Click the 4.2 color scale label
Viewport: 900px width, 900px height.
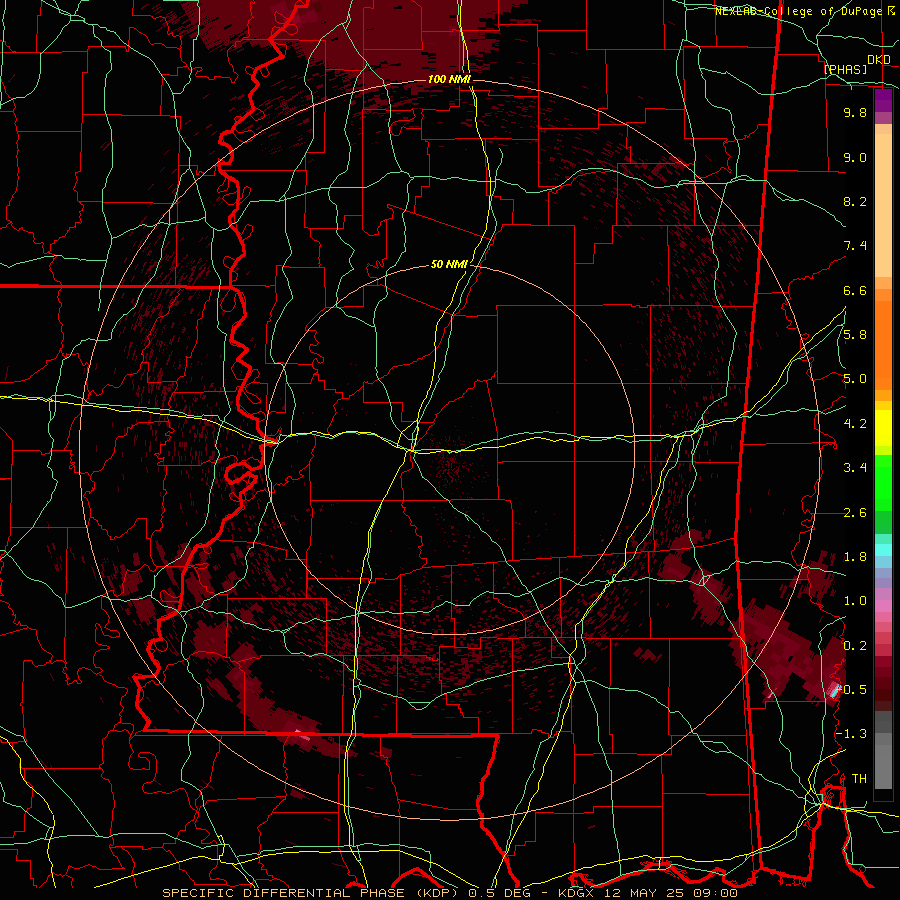855,424
